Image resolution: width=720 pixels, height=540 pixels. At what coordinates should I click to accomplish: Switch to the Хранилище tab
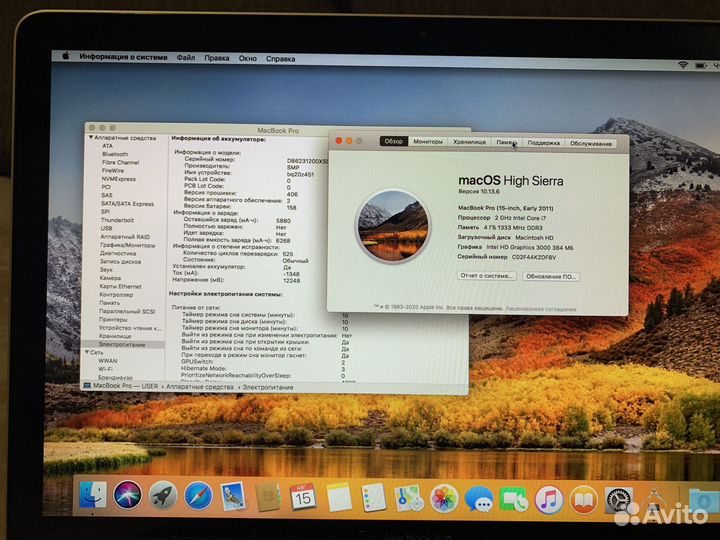pos(469,142)
